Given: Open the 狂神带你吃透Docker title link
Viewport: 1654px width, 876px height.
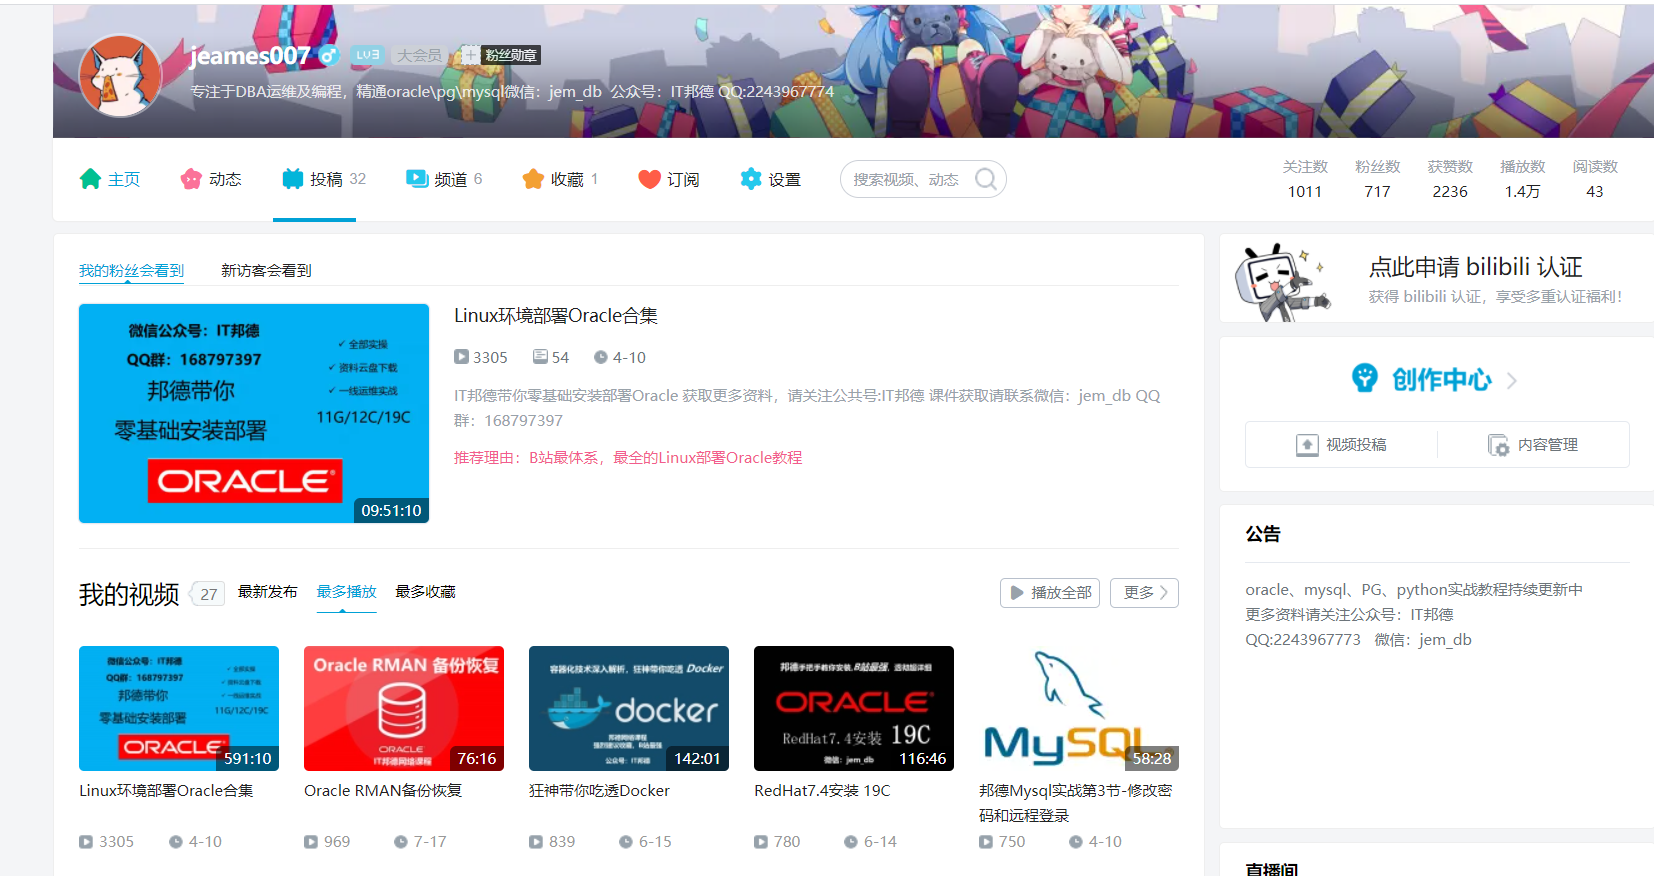Looking at the screenshot, I should coord(599,790).
